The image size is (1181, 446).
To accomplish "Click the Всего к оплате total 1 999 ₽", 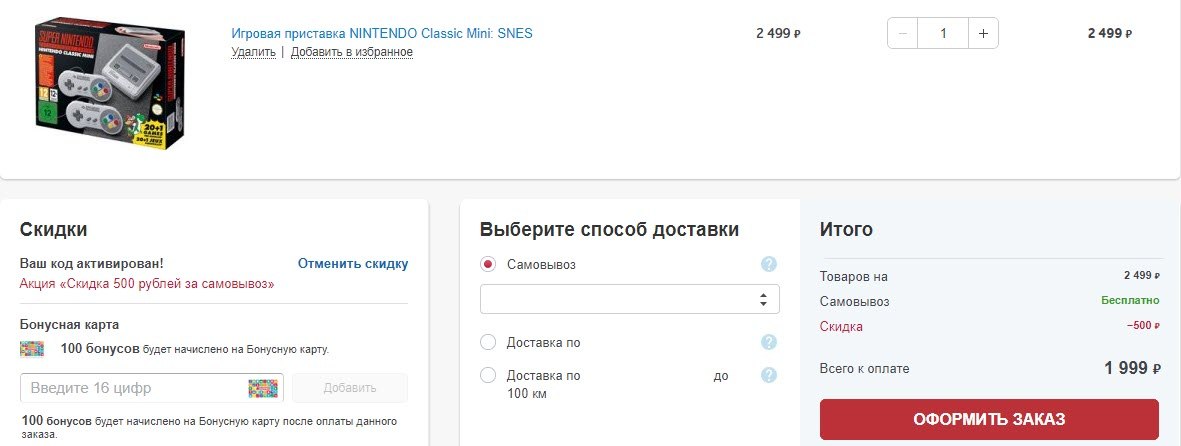I will [x=1132, y=368].
